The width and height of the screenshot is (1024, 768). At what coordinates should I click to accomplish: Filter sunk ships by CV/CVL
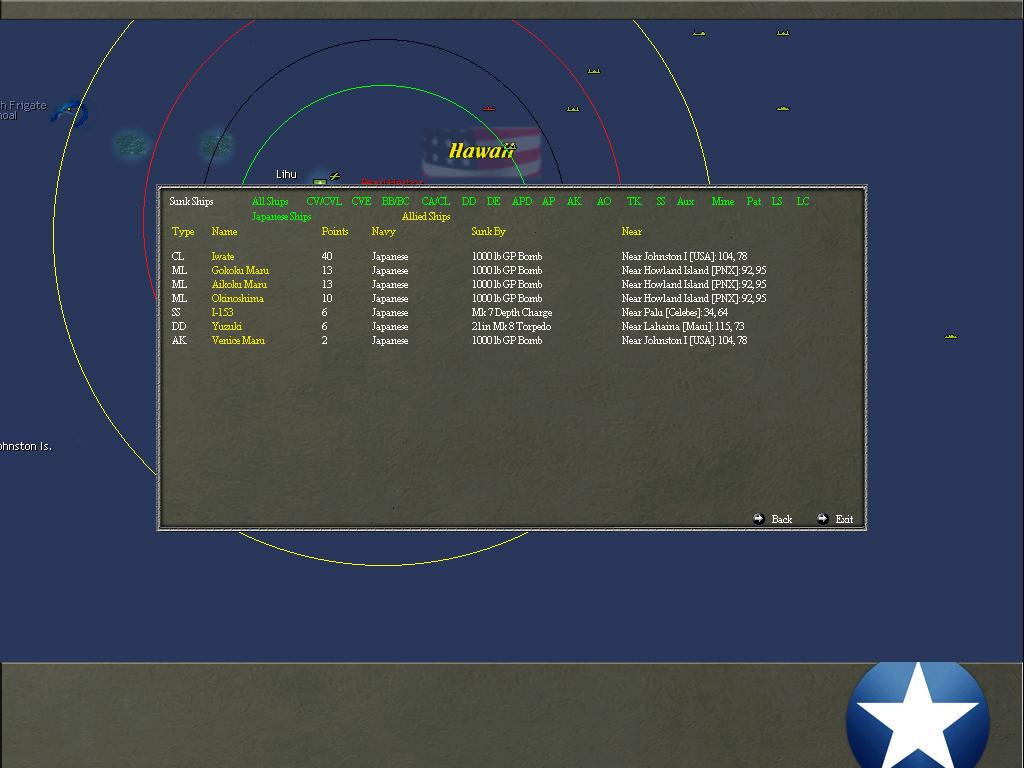pyautogui.click(x=324, y=202)
